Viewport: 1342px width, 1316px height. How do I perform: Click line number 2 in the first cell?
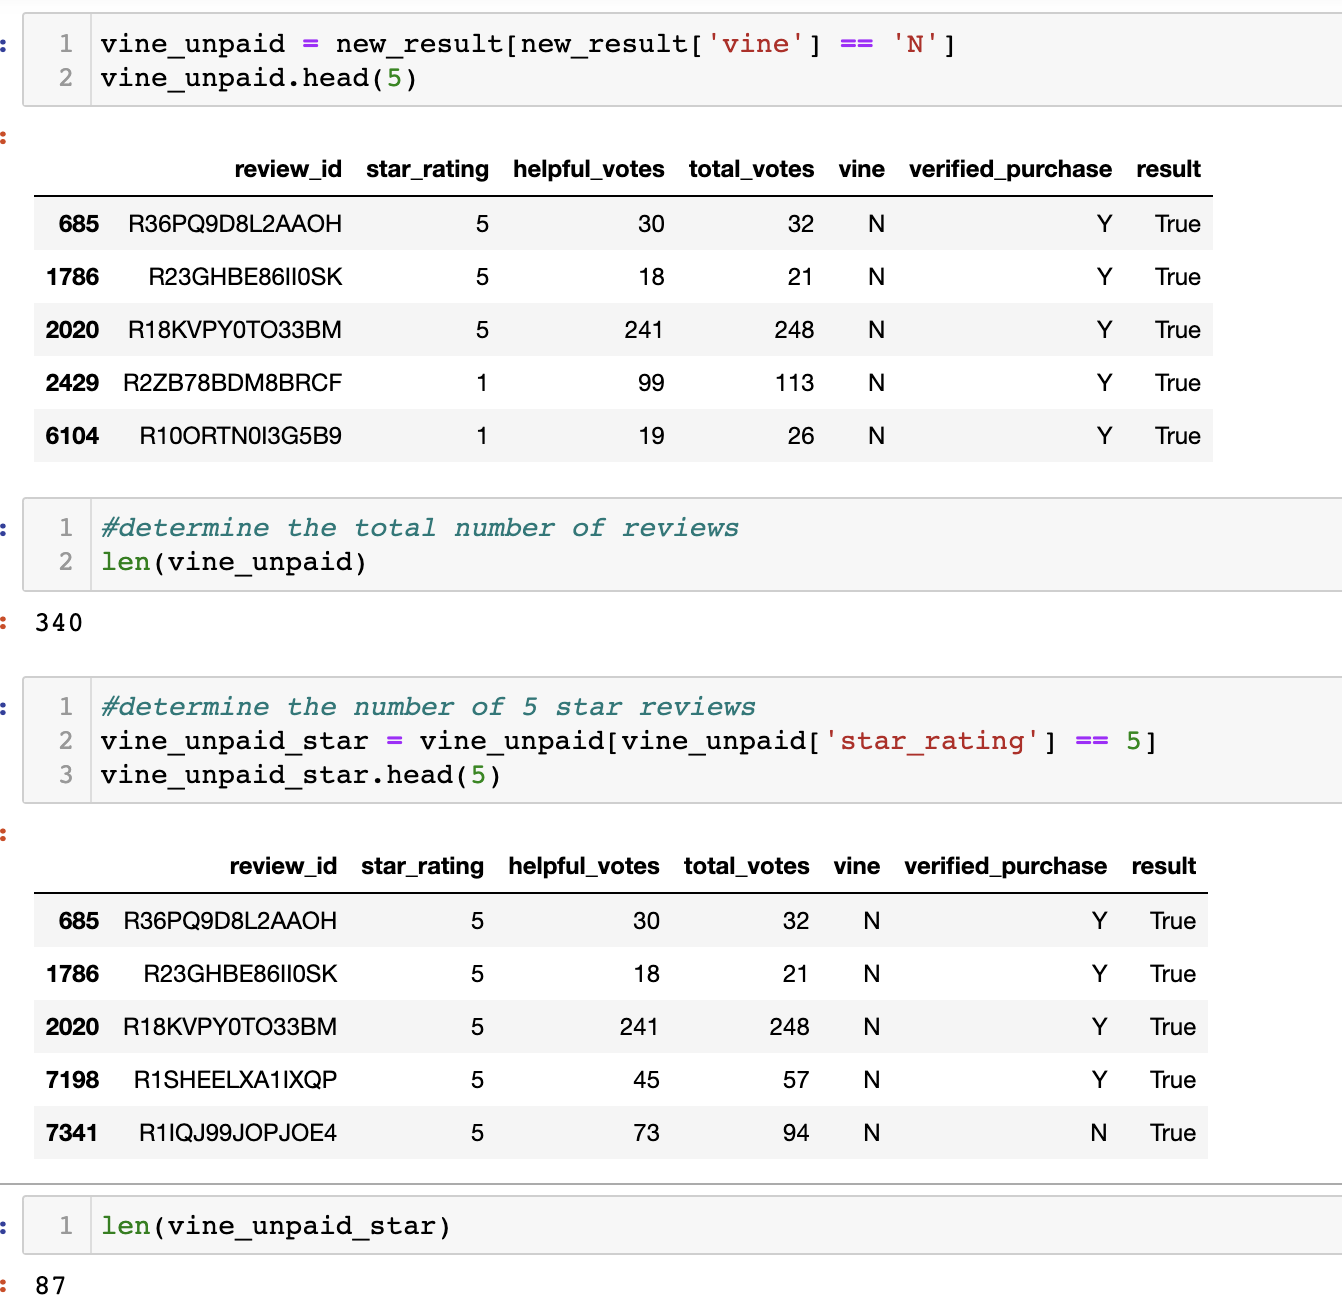pyautogui.click(x=64, y=78)
